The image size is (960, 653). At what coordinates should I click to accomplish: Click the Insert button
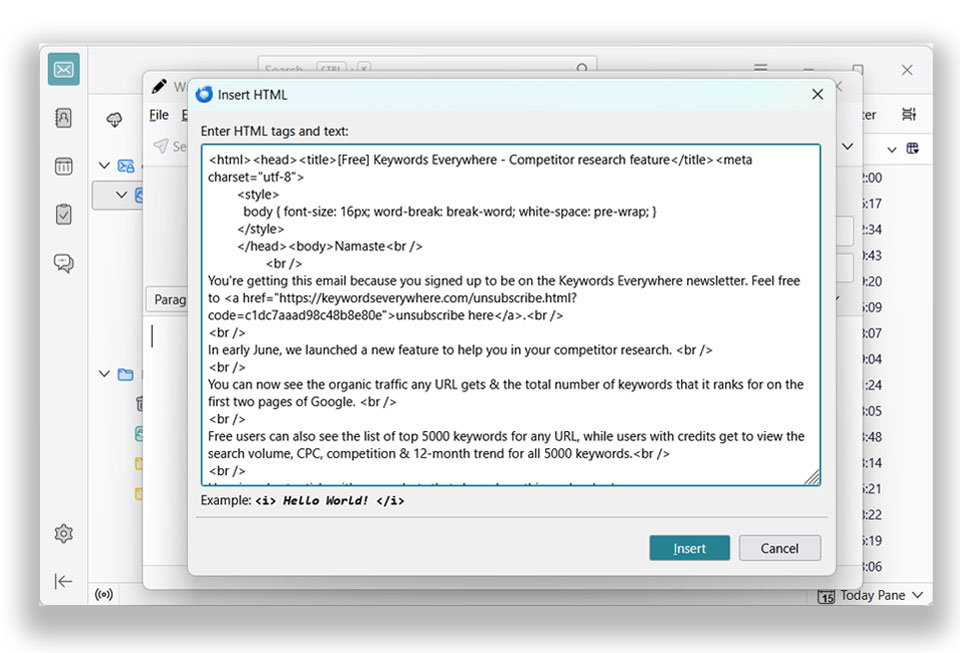coord(689,548)
